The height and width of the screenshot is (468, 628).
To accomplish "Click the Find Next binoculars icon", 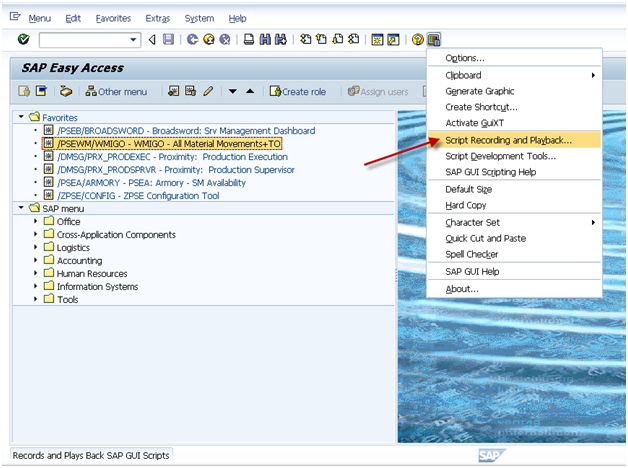I will [281, 39].
